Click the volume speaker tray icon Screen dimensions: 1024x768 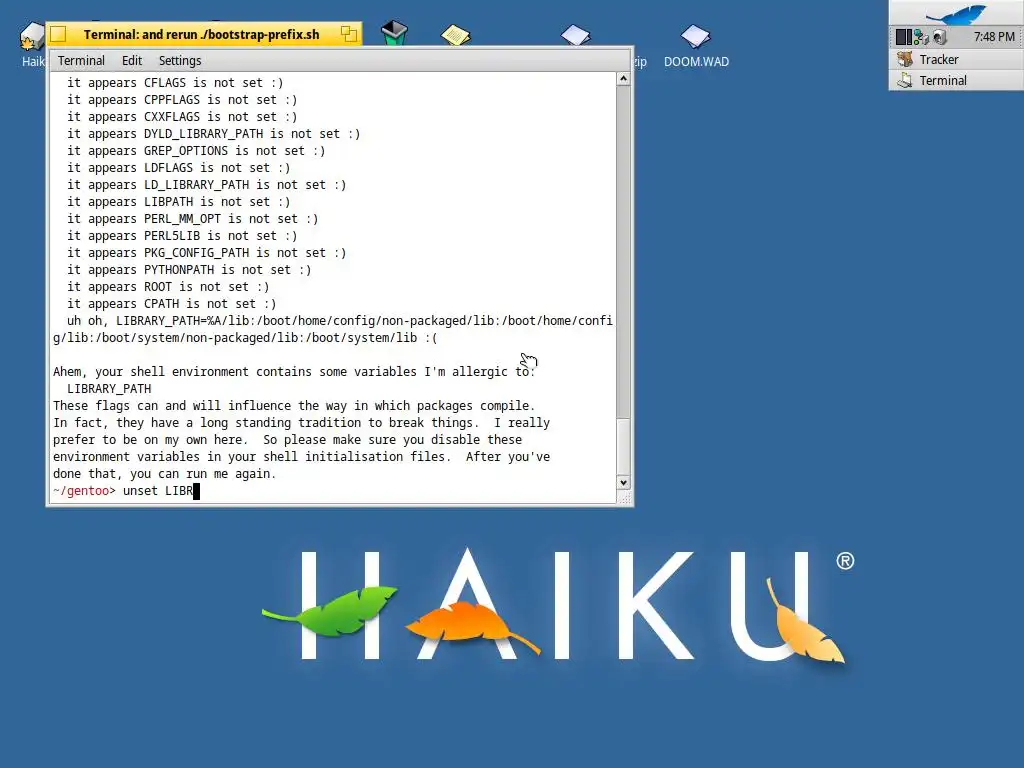click(940, 37)
